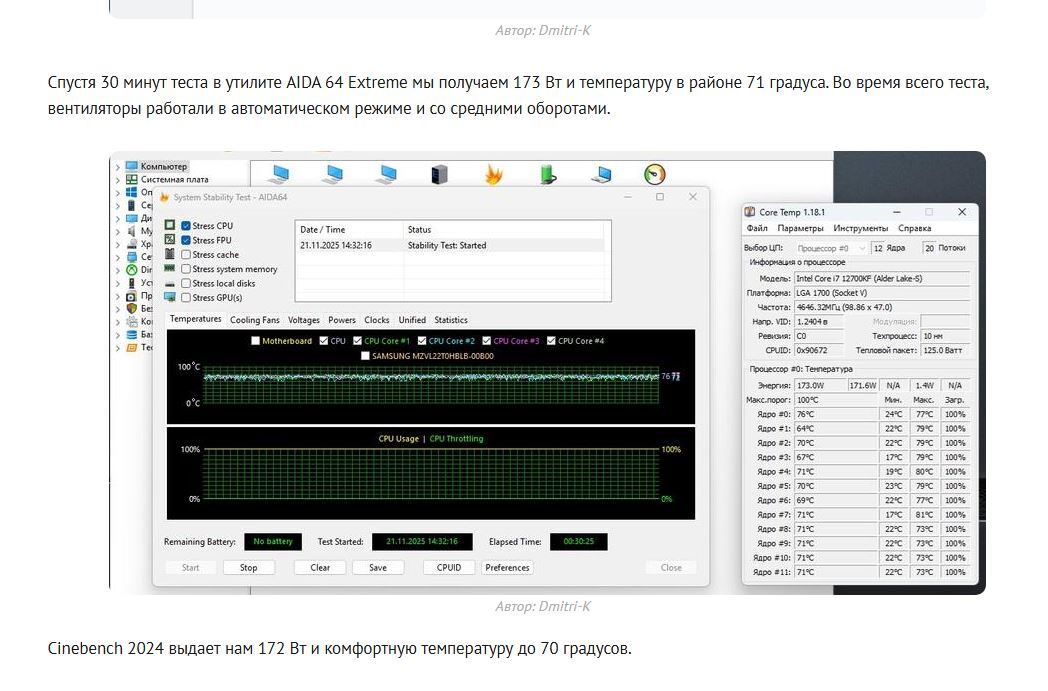The image size is (1048, 691).
Task: Click the Core Temp title bar icon
Action: pyautogui.click(x=750, y=212)
